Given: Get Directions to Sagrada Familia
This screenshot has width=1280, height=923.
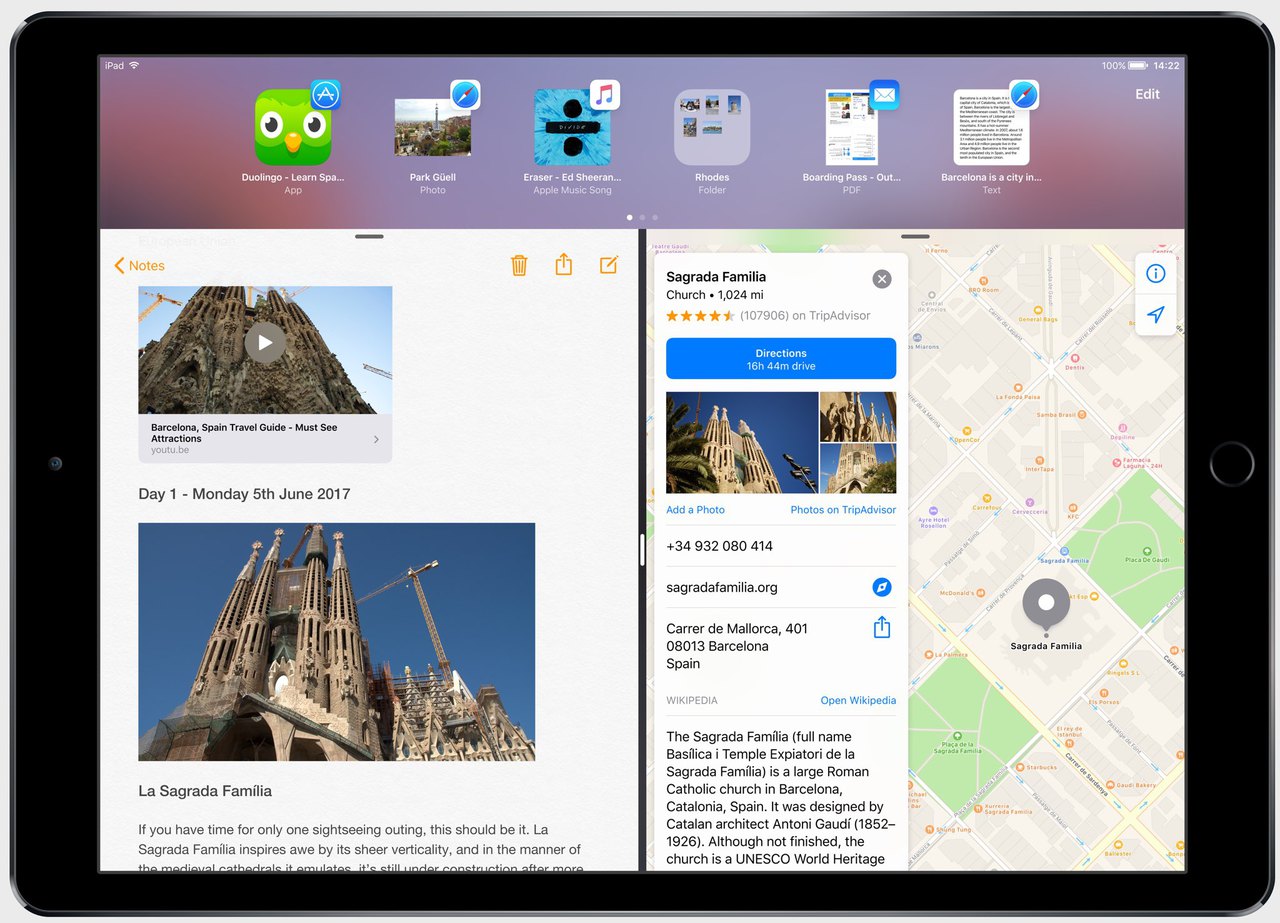Looking at the screenshot, I should (x=780, y=359).
